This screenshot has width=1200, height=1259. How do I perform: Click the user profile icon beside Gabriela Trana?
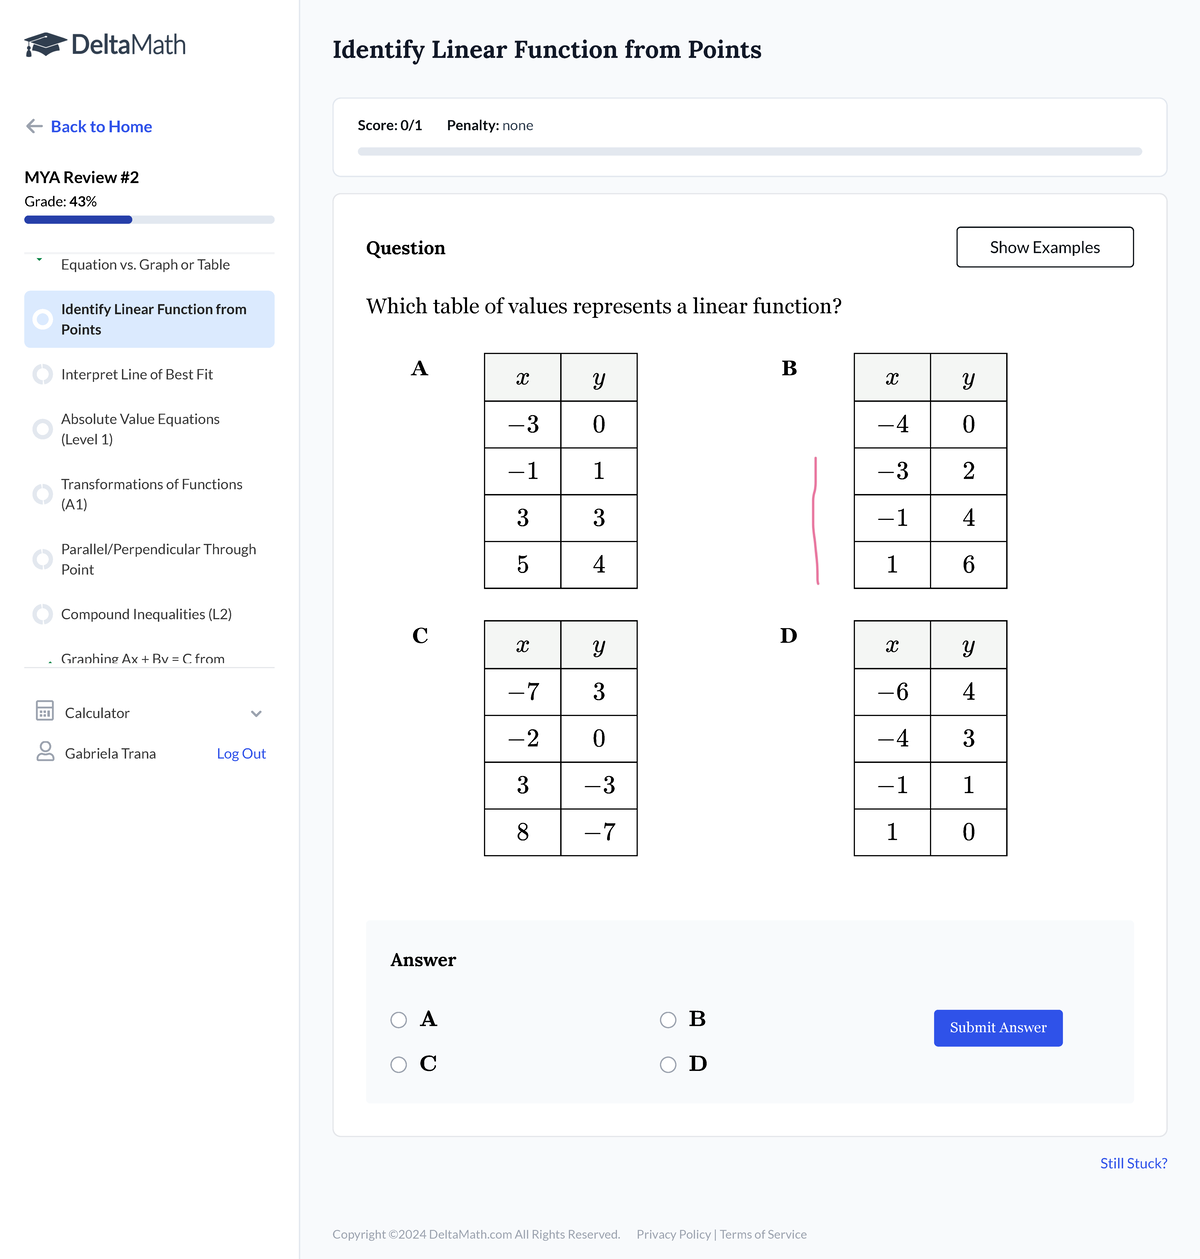[x=44, y=752]
